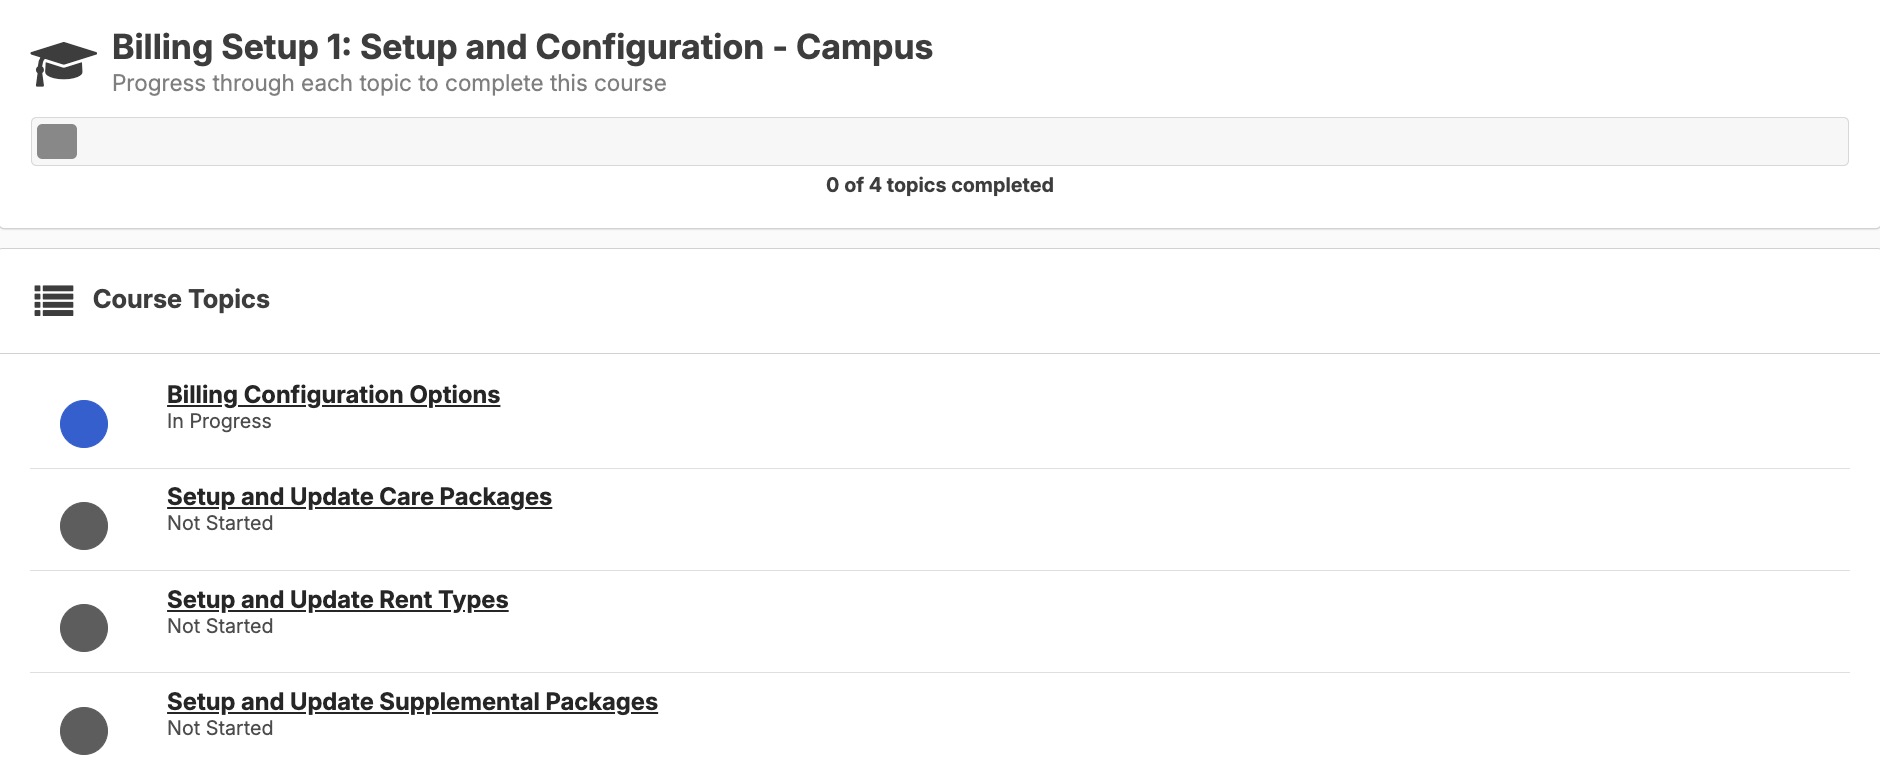Click the Billing Setup 1 course title

[x=522, y=47]
